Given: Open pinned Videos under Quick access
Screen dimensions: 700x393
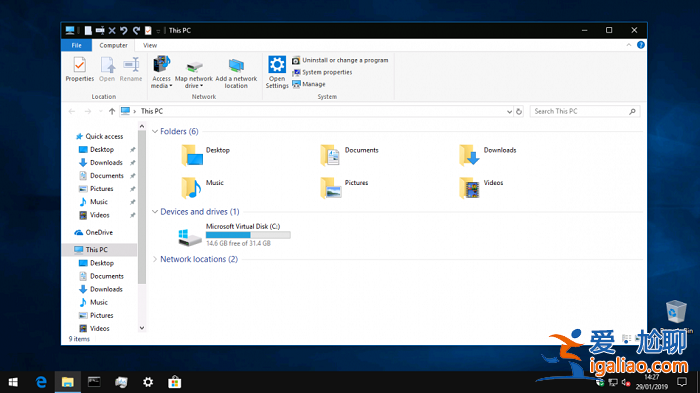Looking at the screenshot, I should coord(100,215).
